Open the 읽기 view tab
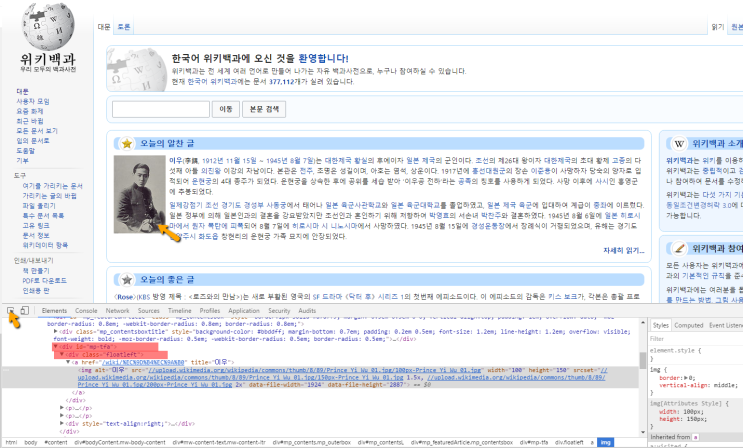 pos(718,27)
